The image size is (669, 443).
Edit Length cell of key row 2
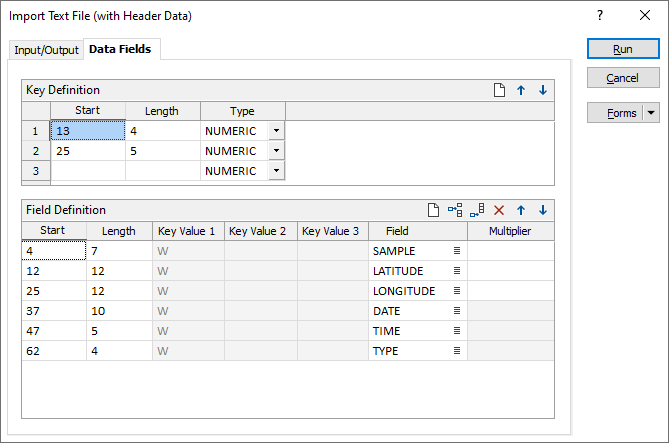tap(163, 151)
